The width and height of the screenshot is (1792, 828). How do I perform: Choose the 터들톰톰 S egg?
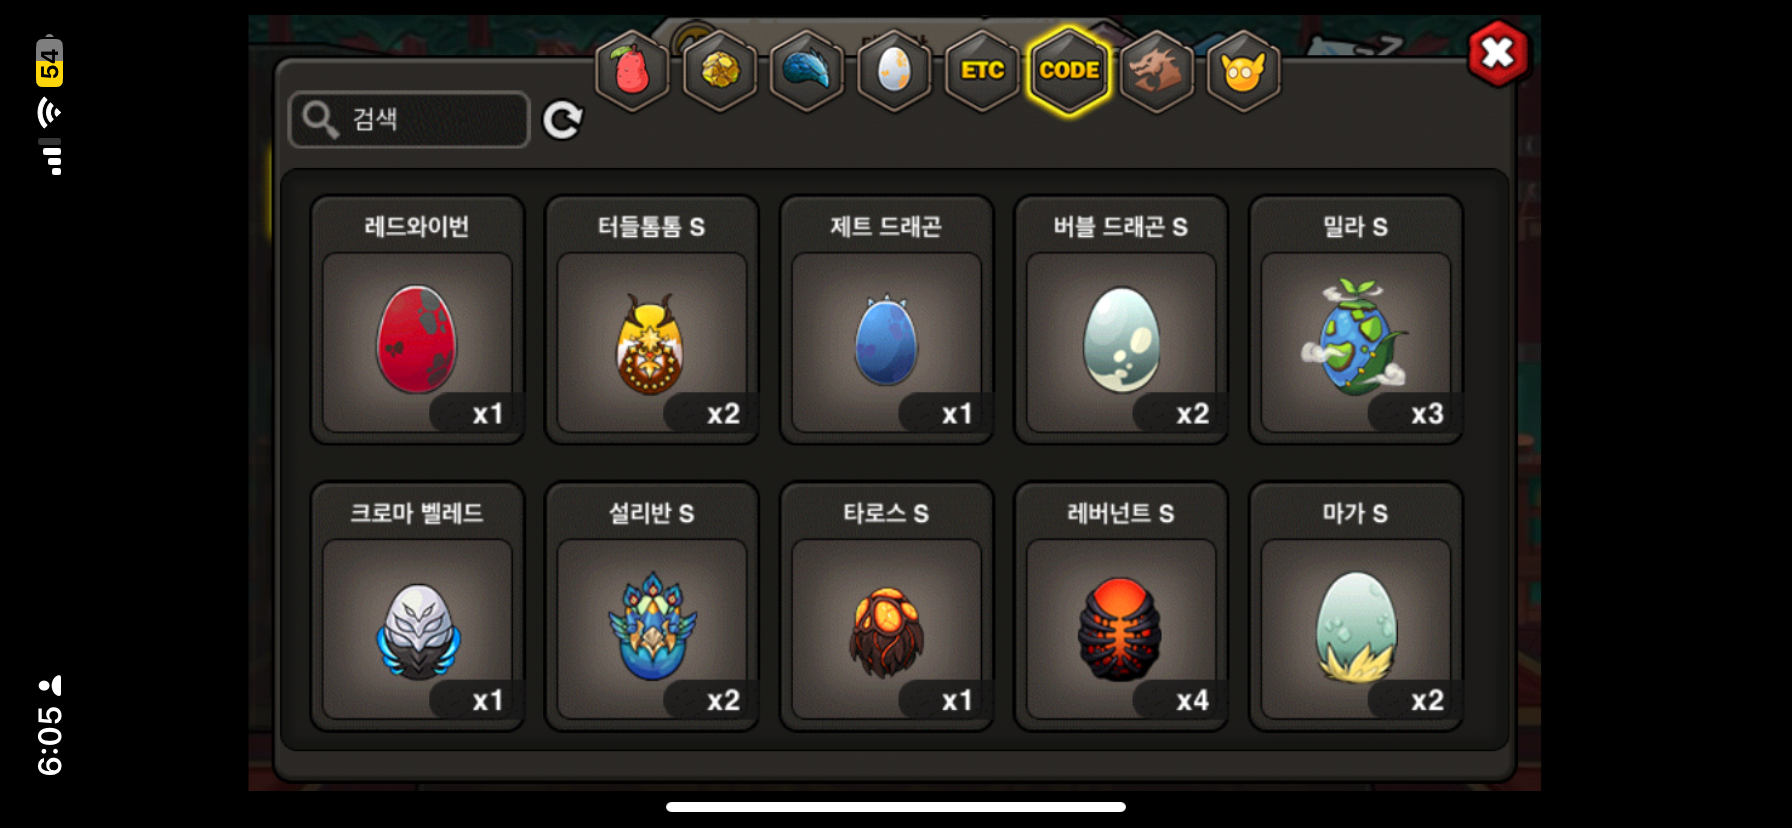pyautogui.click(x=652, y=320)
